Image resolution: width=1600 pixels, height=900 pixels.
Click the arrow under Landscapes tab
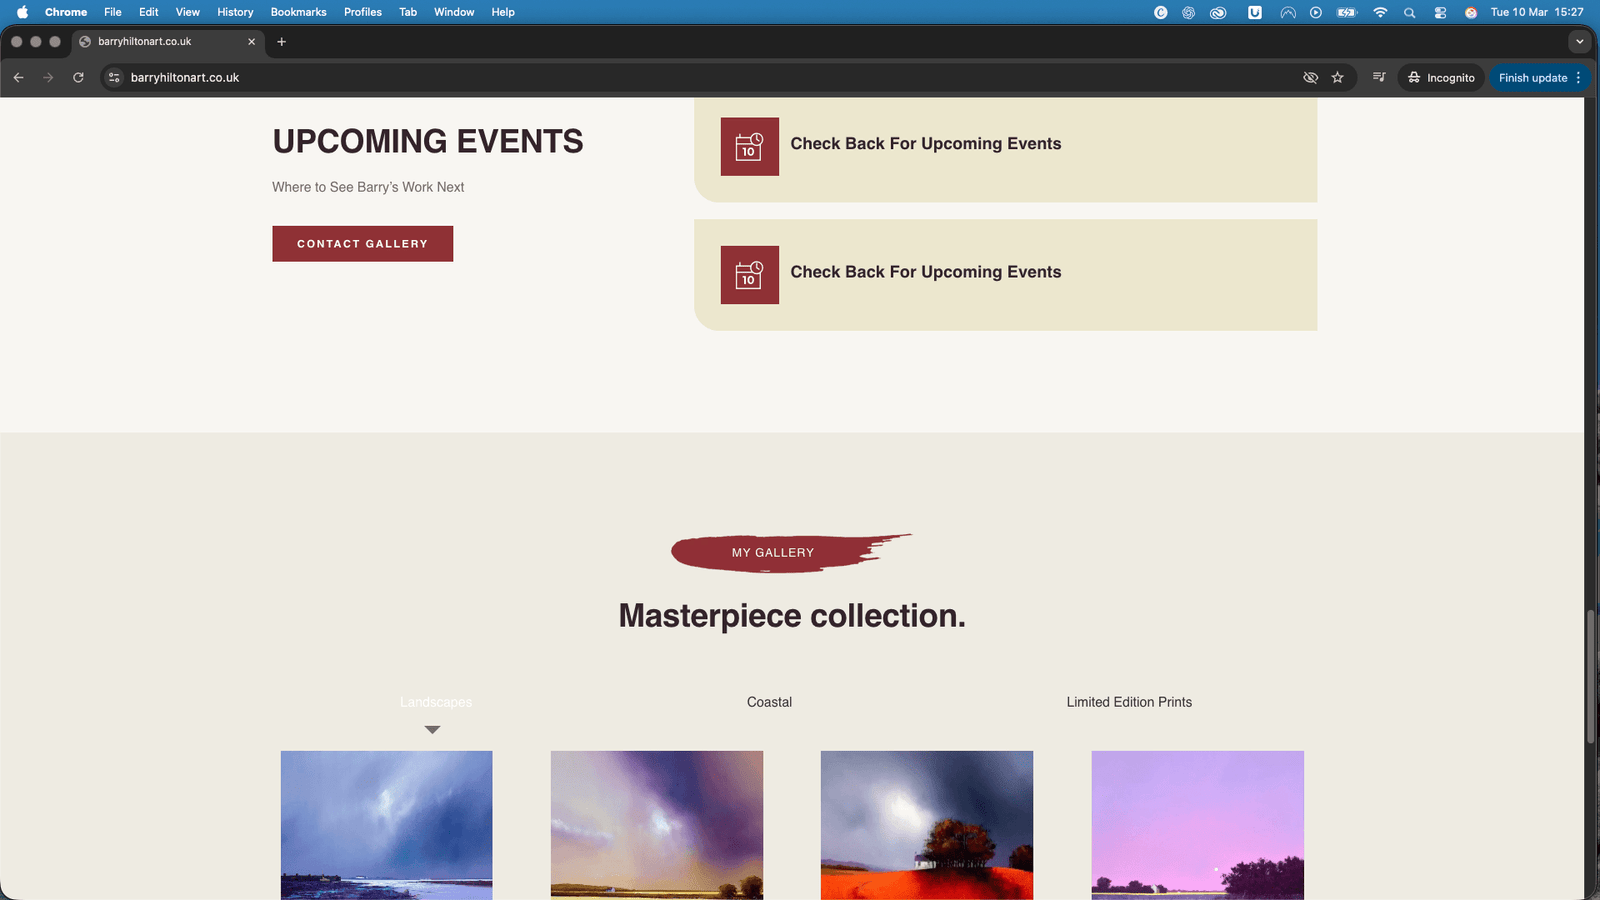432,730
